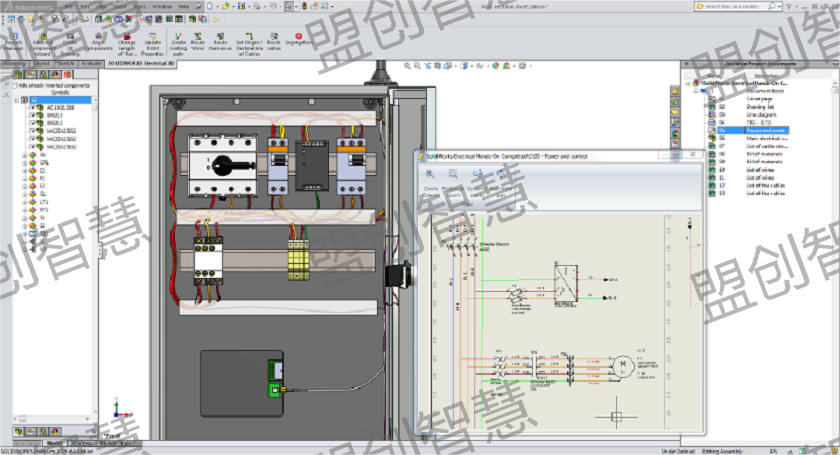Activate the Route Harnesses command

coord(220,42)
